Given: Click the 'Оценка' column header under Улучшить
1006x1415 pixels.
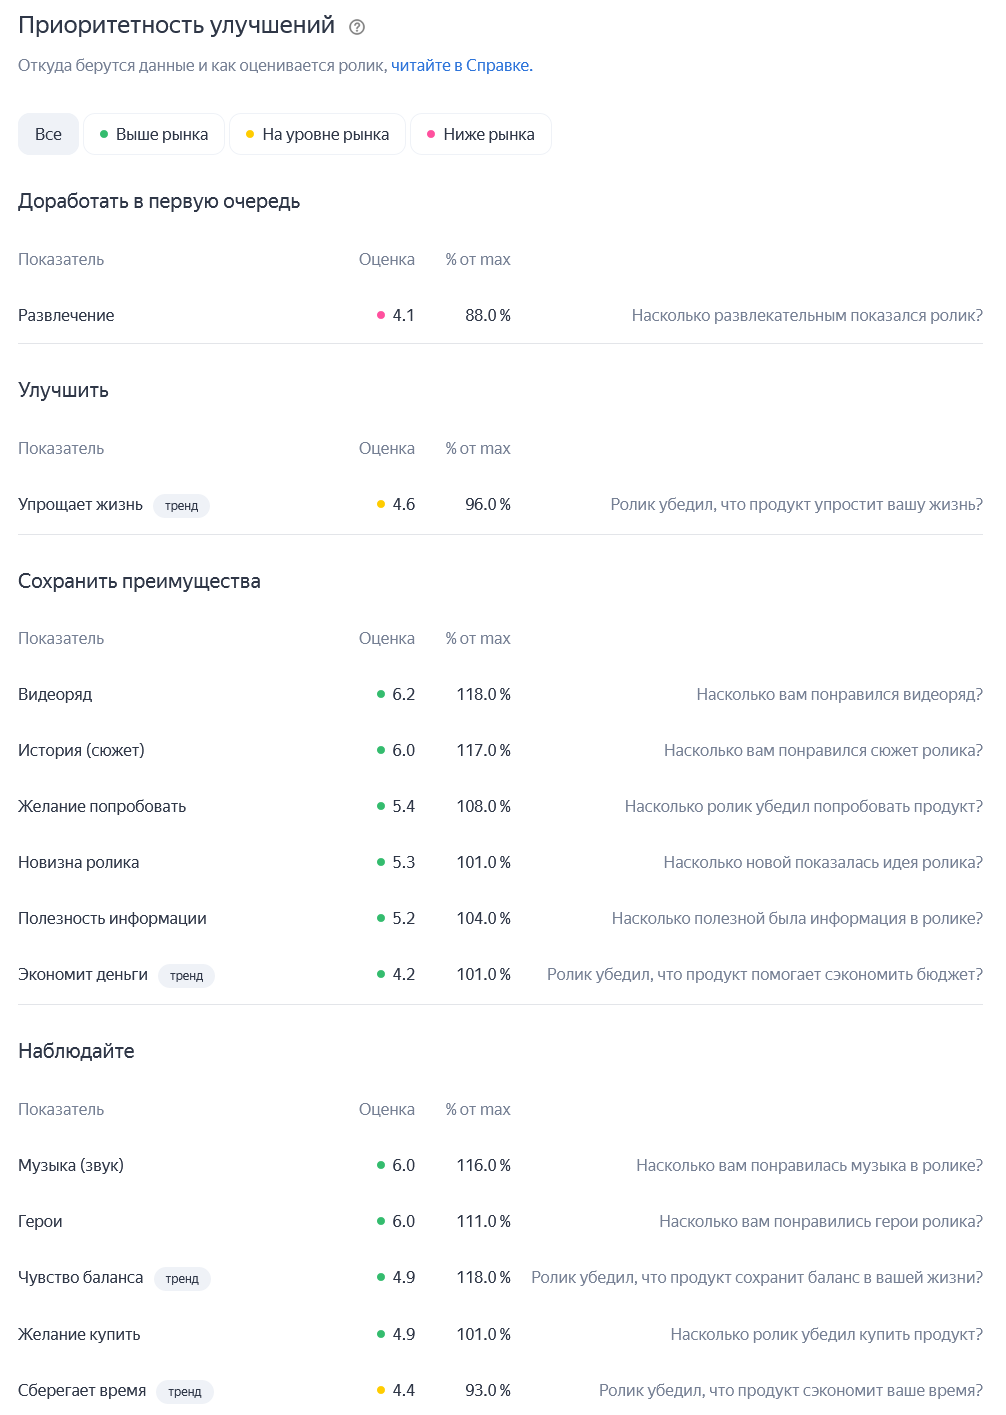Looking at the screenshot, I should [386, 449].
